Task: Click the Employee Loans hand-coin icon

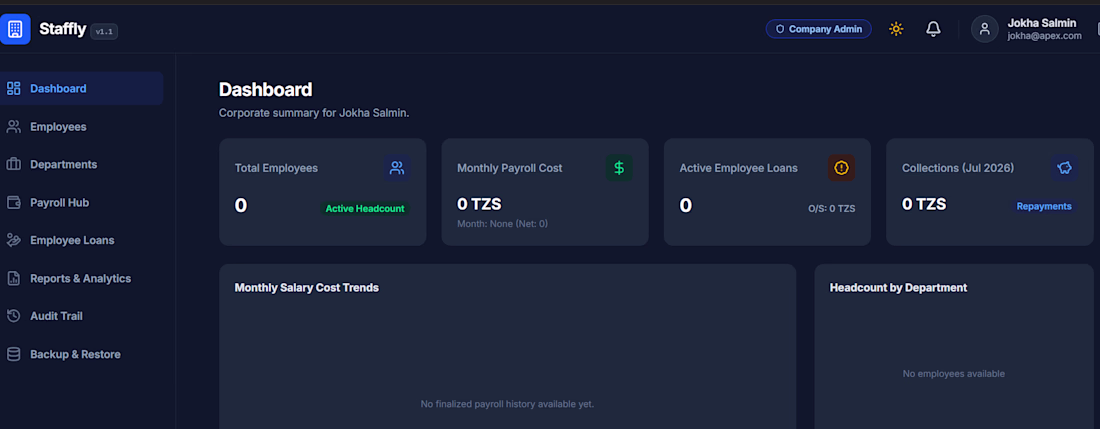Action: (13, 240)
